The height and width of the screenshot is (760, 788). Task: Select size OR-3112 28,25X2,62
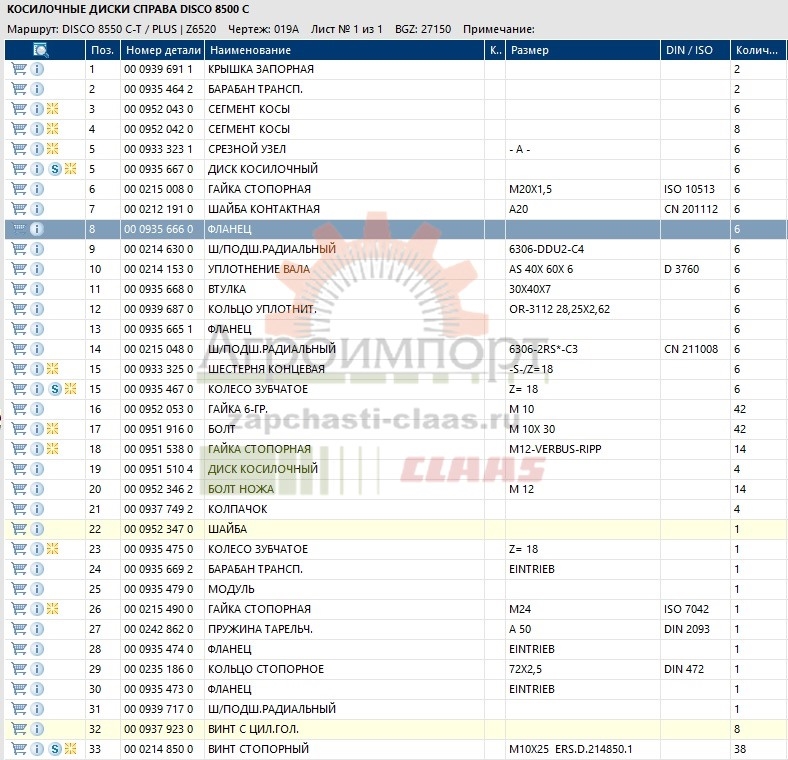click(559, 309)
